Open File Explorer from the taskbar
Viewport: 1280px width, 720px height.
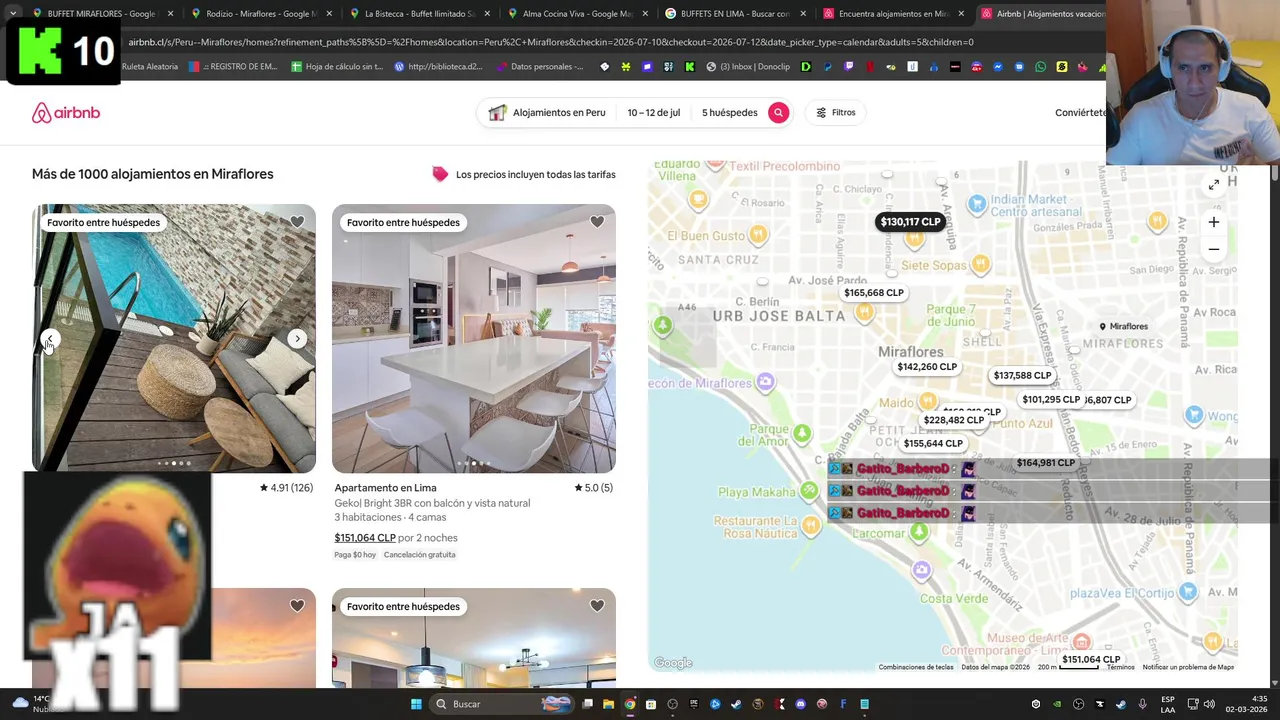[x=608, y=704]
